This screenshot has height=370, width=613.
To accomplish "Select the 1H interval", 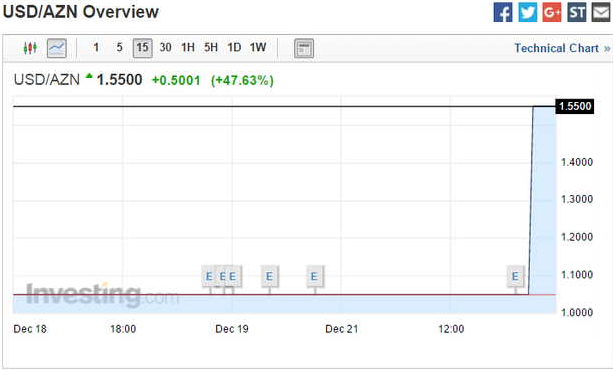I will pos(188,48).
